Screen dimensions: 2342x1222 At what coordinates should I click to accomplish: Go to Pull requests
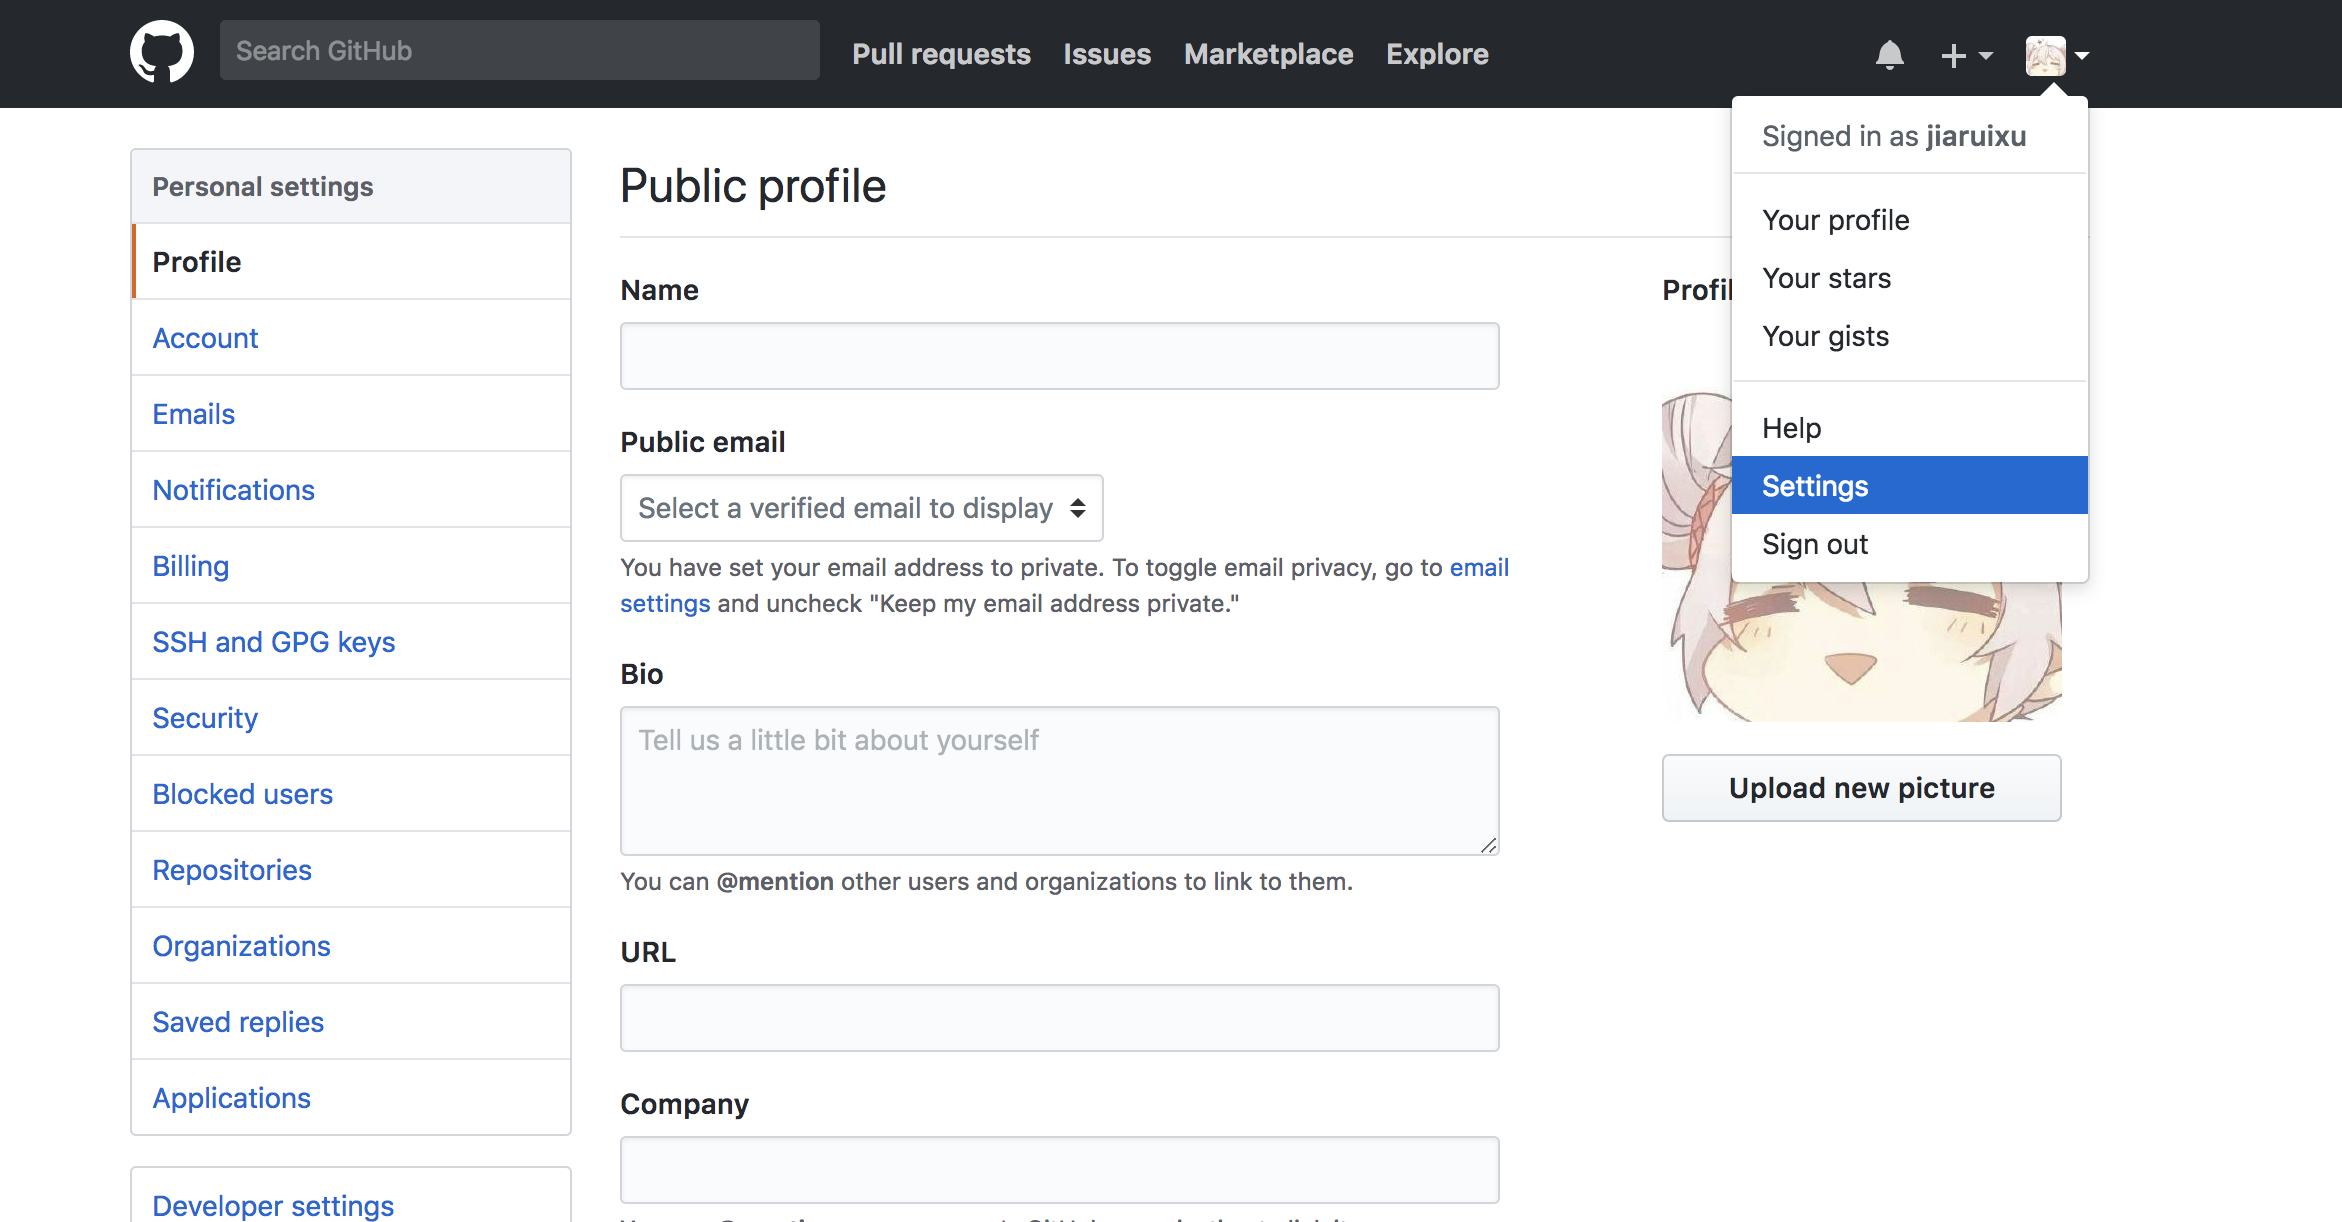coord(941,54)
